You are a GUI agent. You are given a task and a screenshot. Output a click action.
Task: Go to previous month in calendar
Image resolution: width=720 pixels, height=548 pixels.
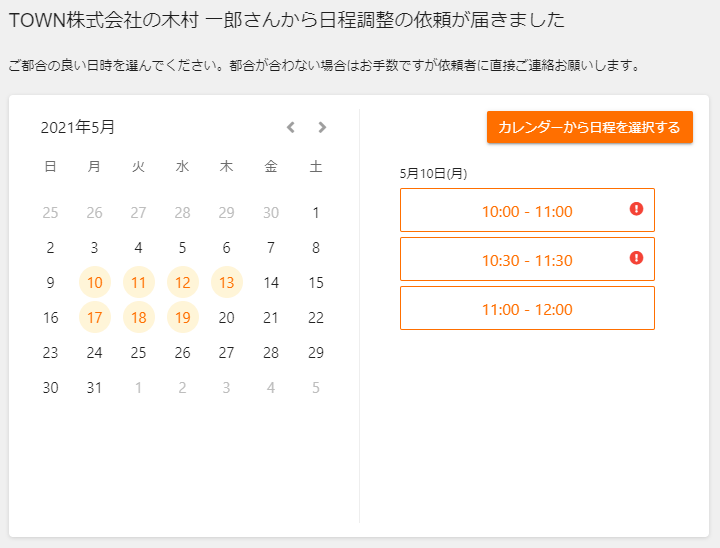(x=291, y=127)
